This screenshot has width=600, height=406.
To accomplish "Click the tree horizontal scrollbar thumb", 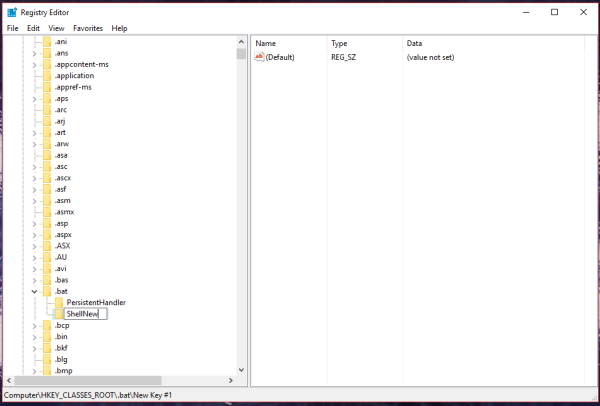I will (88, 380).
